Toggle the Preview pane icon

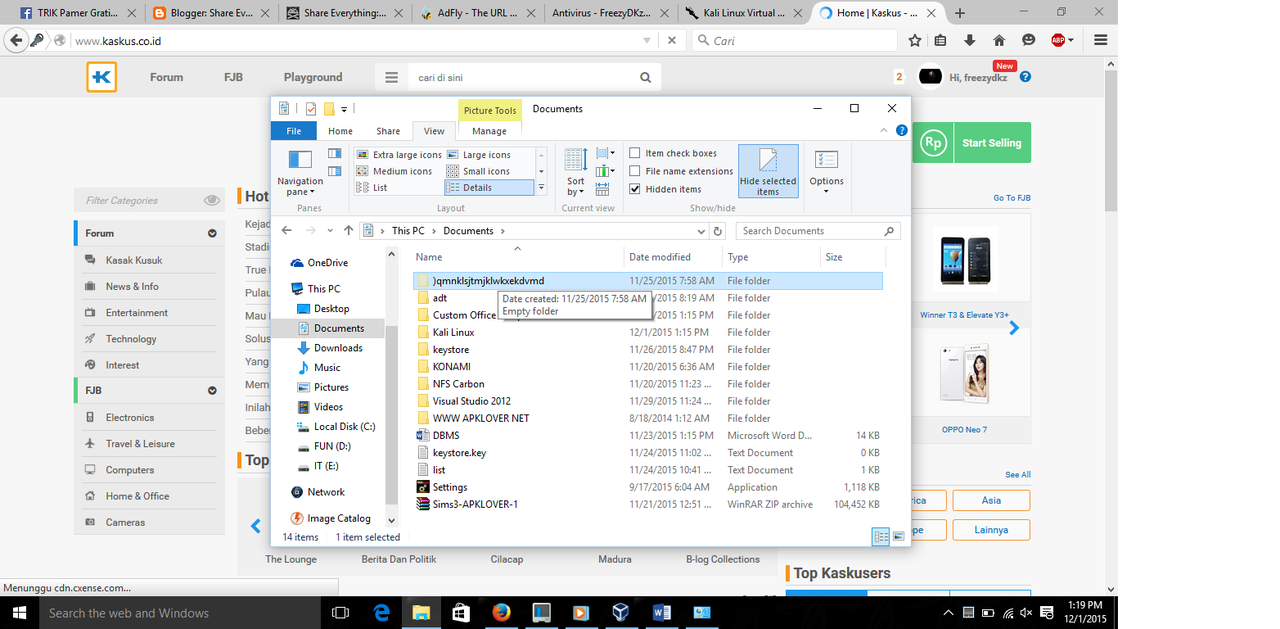[334, 154]
